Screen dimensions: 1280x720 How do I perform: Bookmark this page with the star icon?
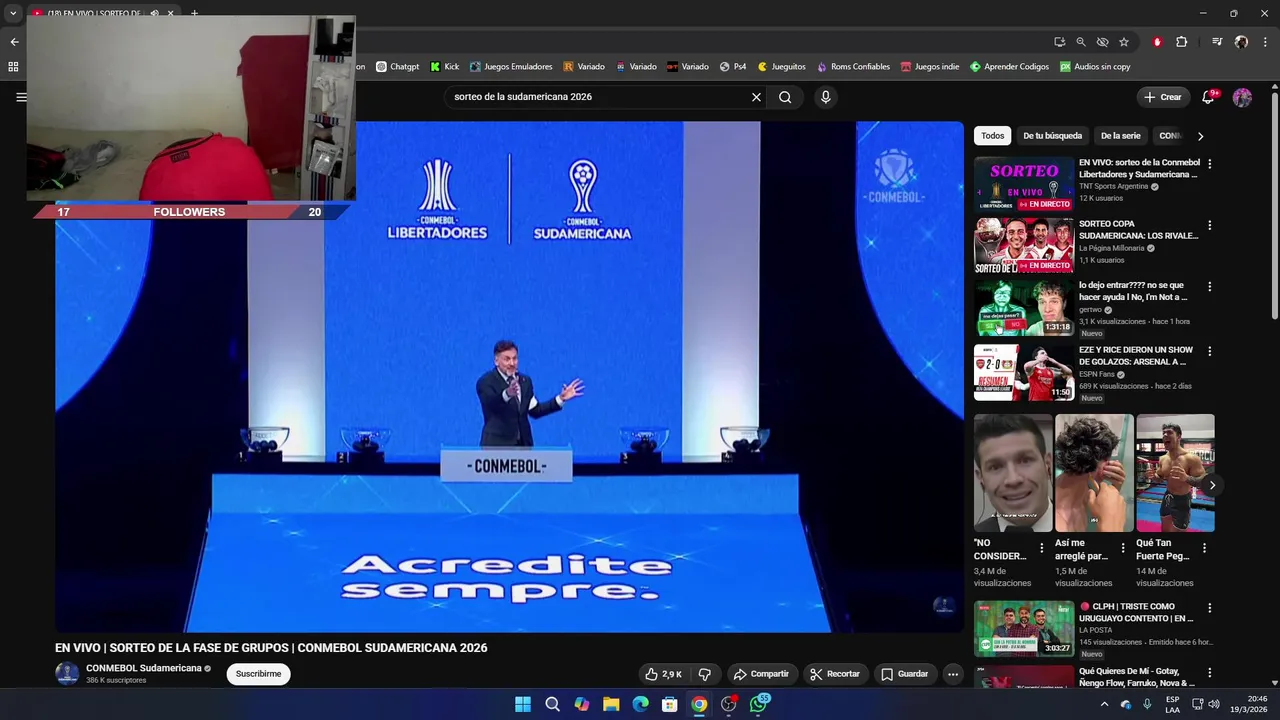pos(1124,42)
